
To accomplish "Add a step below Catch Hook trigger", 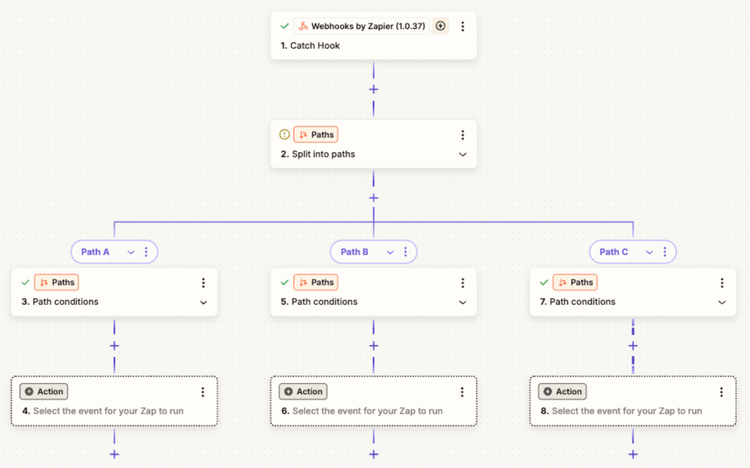I will click(374, 89).
